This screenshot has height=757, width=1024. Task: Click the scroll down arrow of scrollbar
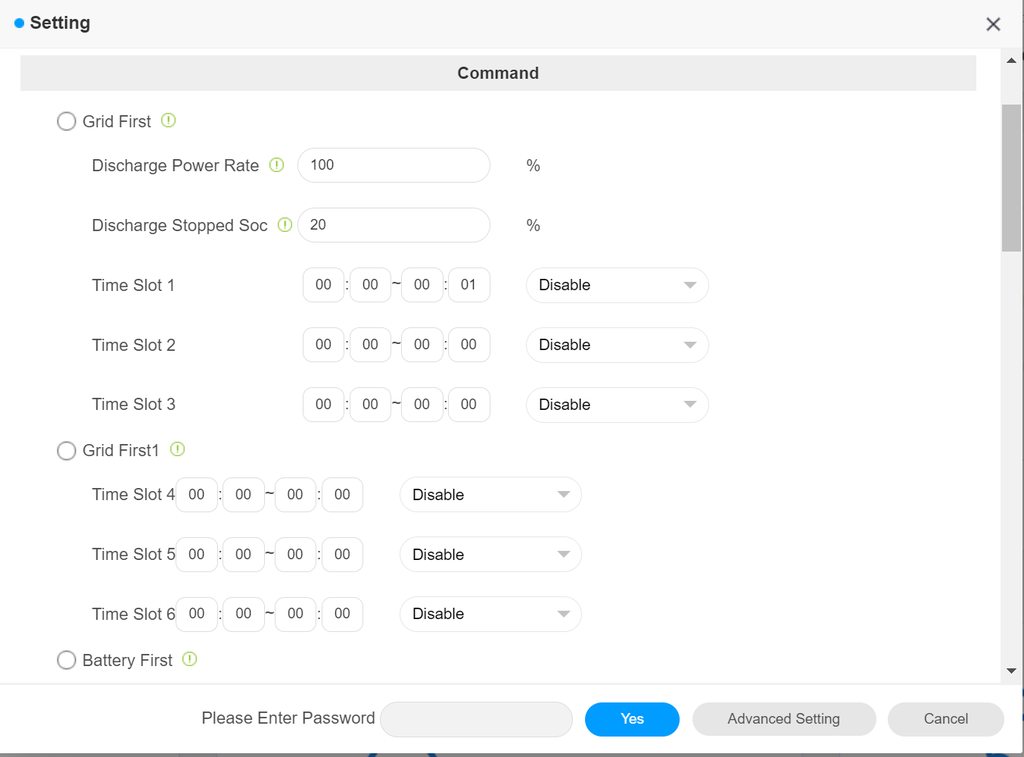[x=1011, y=670]
